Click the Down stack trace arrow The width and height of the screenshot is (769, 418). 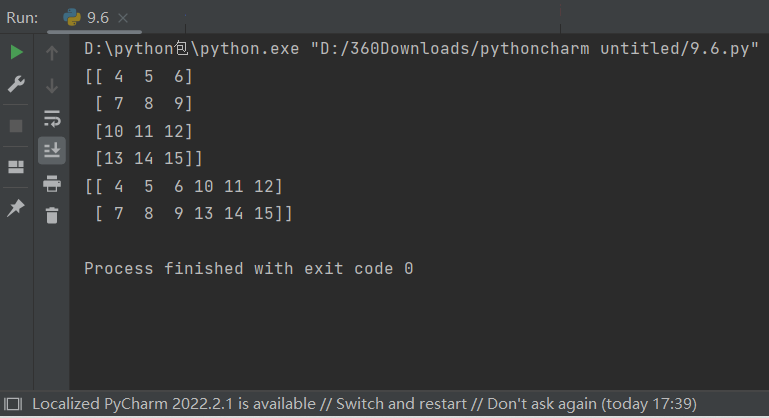(x=52, y=86)
